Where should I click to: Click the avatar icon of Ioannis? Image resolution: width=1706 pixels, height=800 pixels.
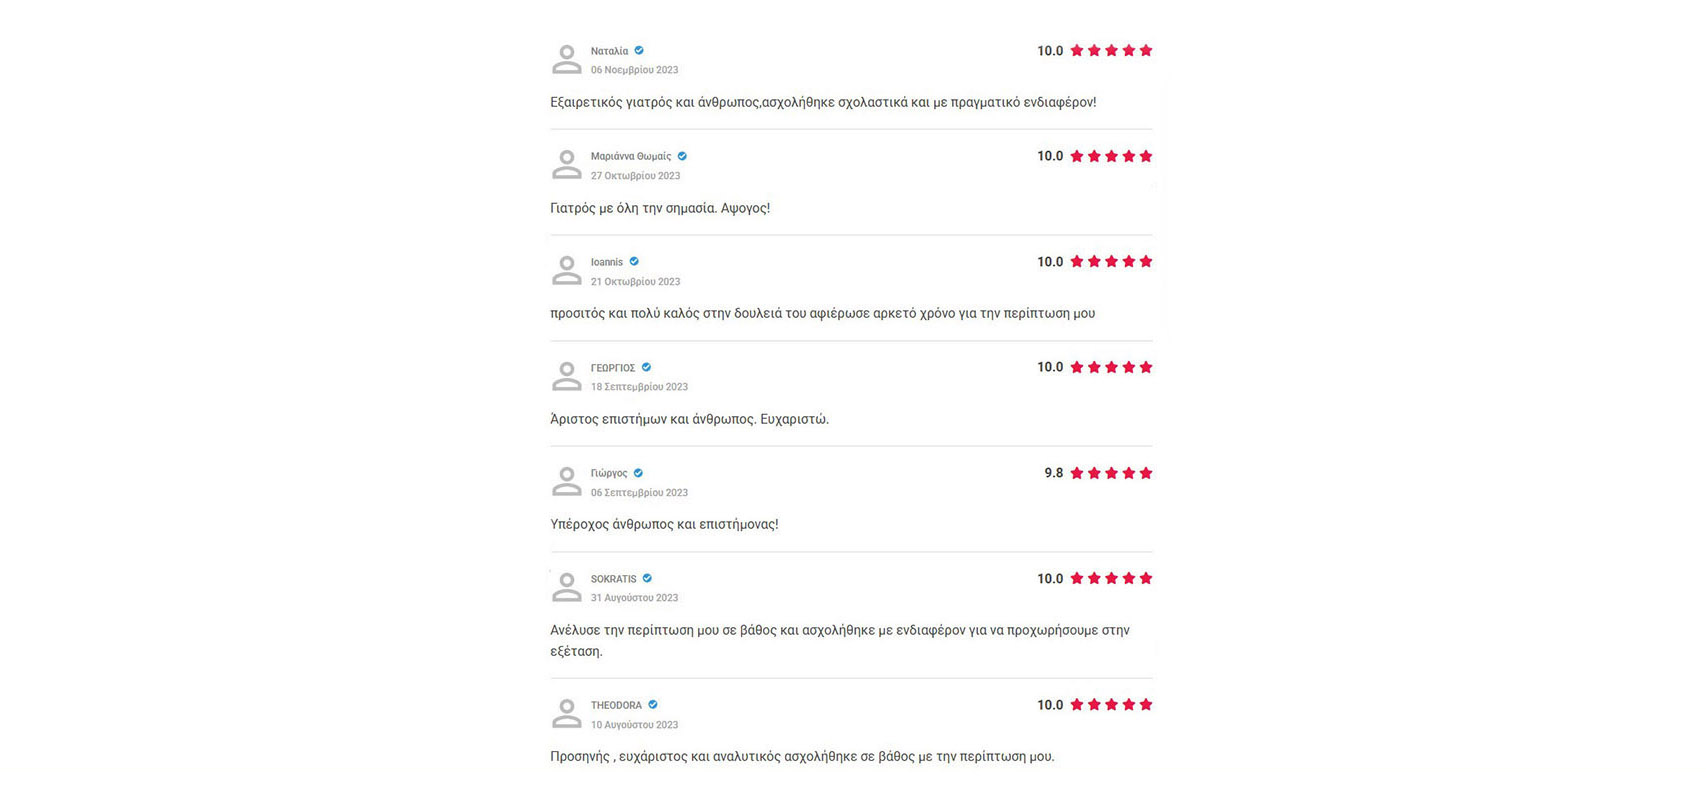click(567, 270)
